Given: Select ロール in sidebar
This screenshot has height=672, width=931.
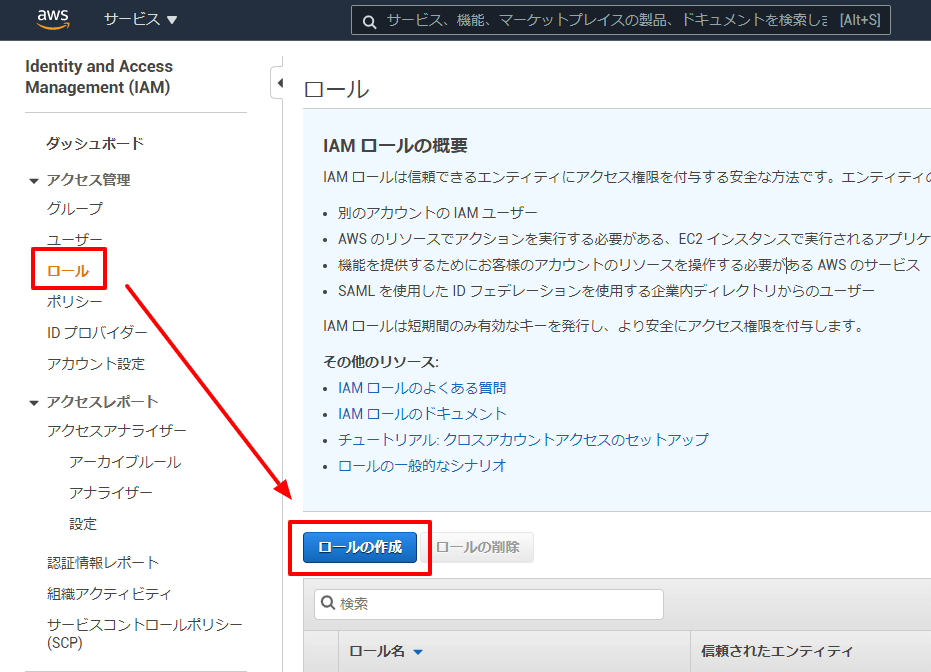Looking at the screenshot, I should pos(68,271).
